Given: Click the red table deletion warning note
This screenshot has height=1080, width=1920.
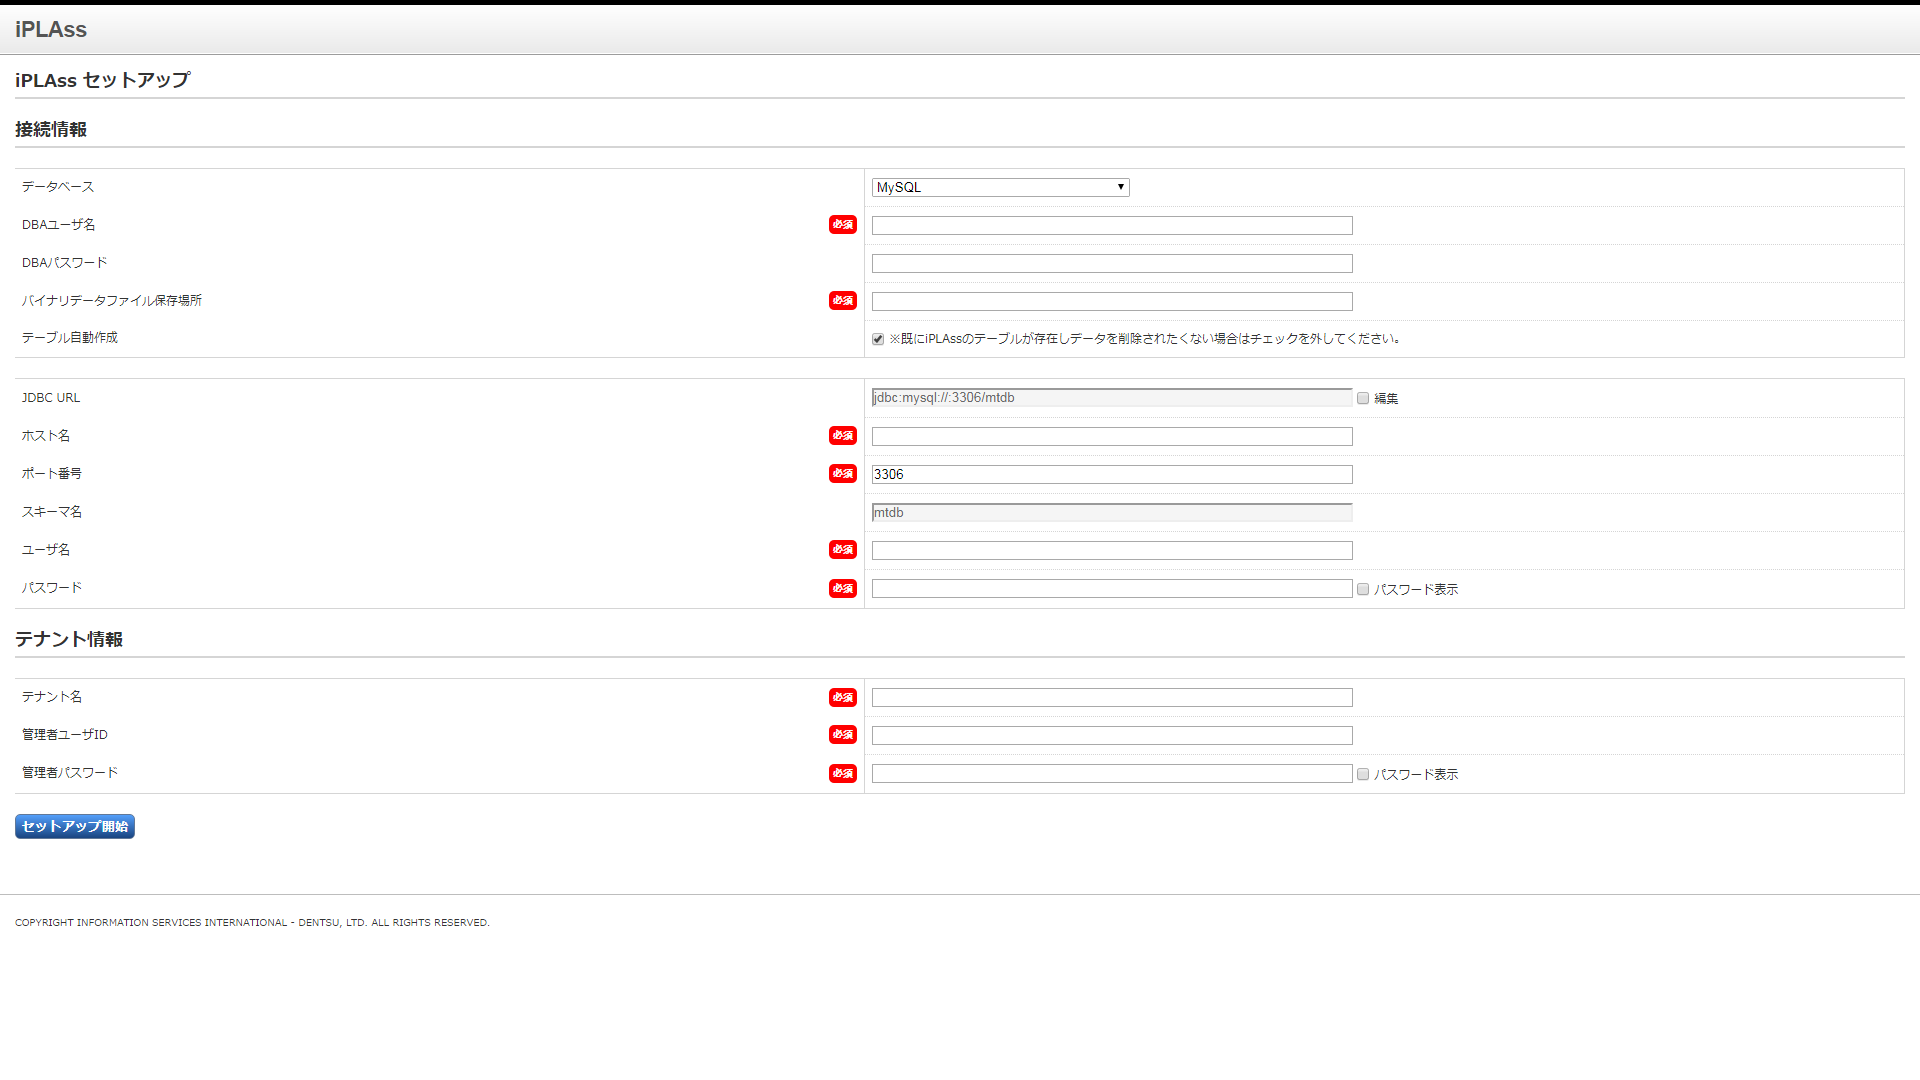Looking at the screenshot, I should (x=1145, y=339).
